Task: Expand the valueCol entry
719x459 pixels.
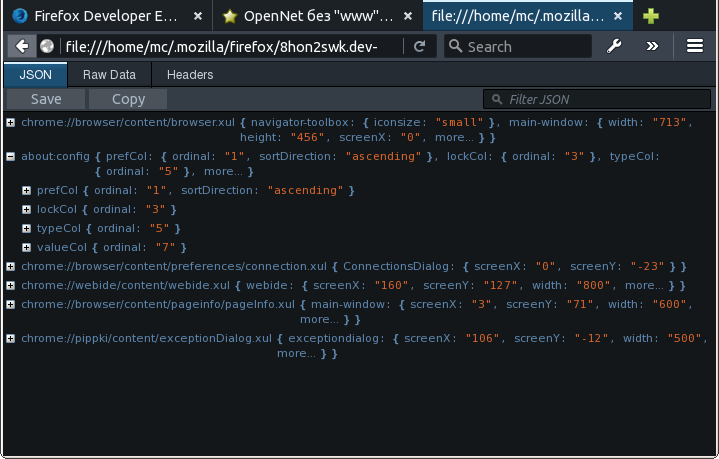Action: click(26, 247)
